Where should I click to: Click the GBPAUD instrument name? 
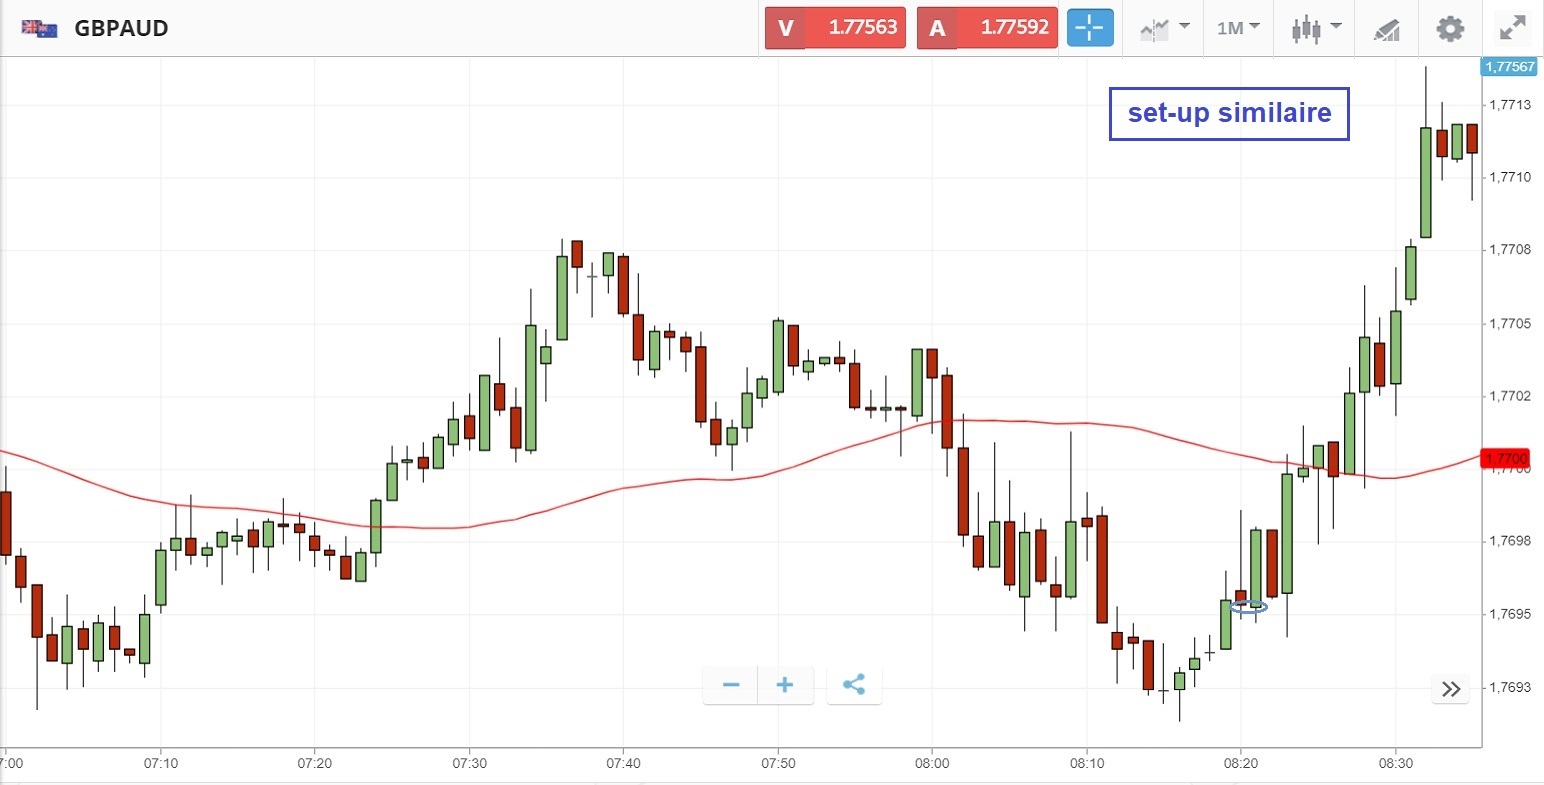click(121, 28)
